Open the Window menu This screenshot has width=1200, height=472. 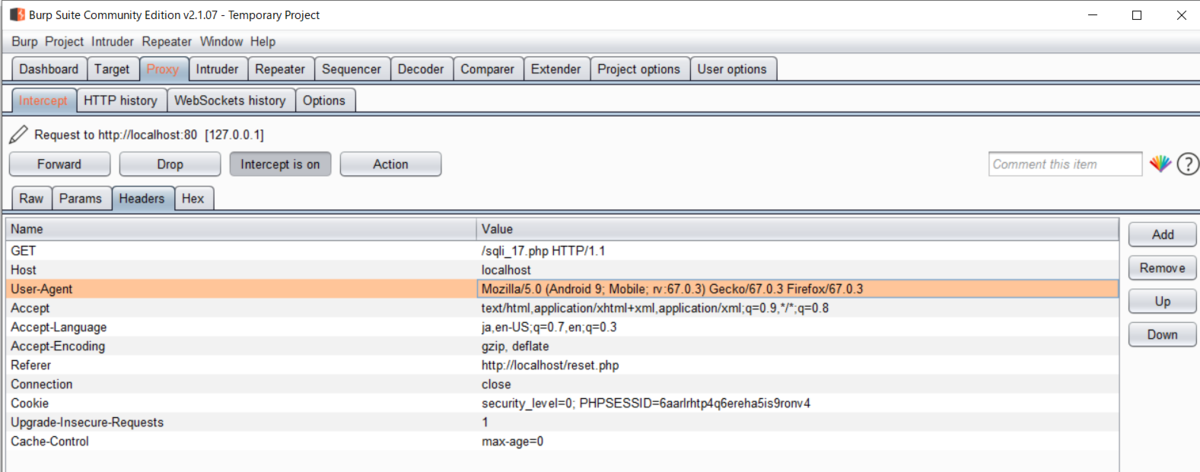pos(221,42)
